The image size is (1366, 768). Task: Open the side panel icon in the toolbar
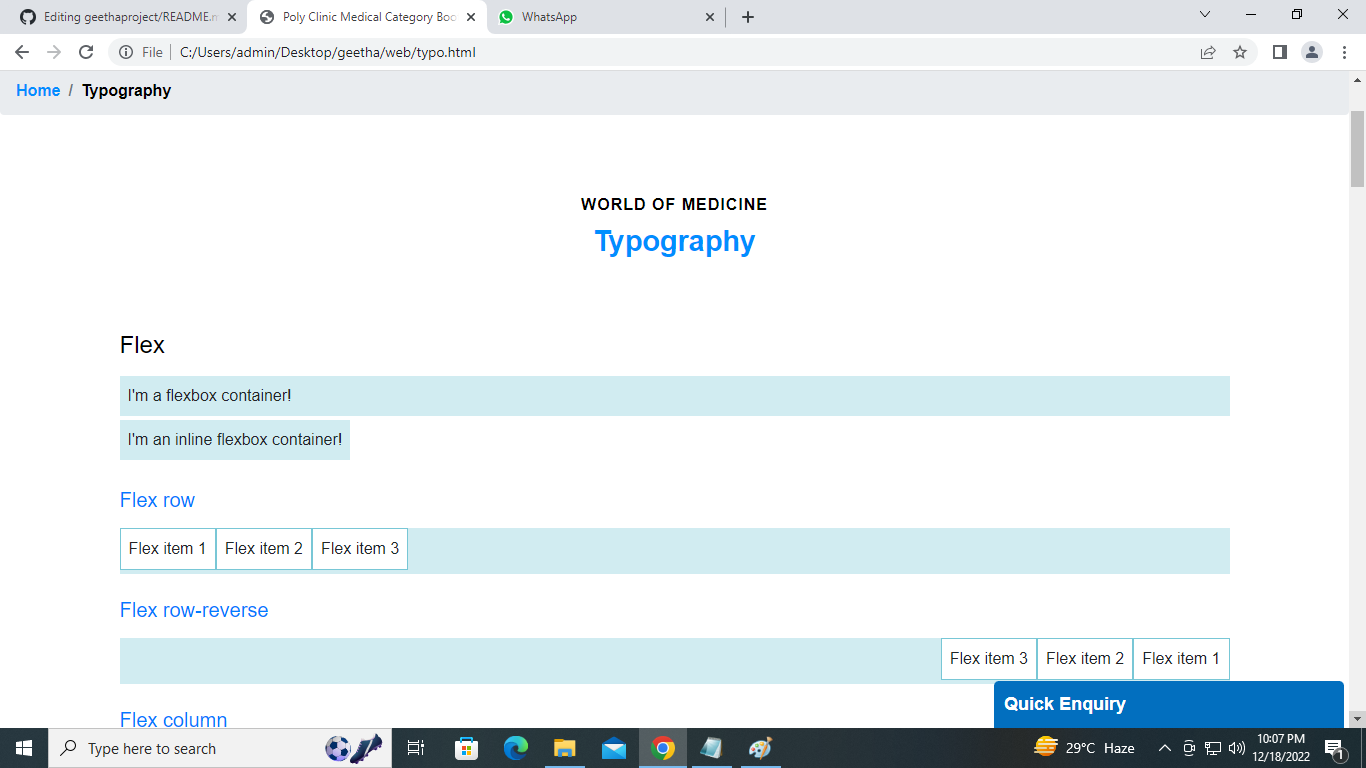click(x=1278, y=52)
